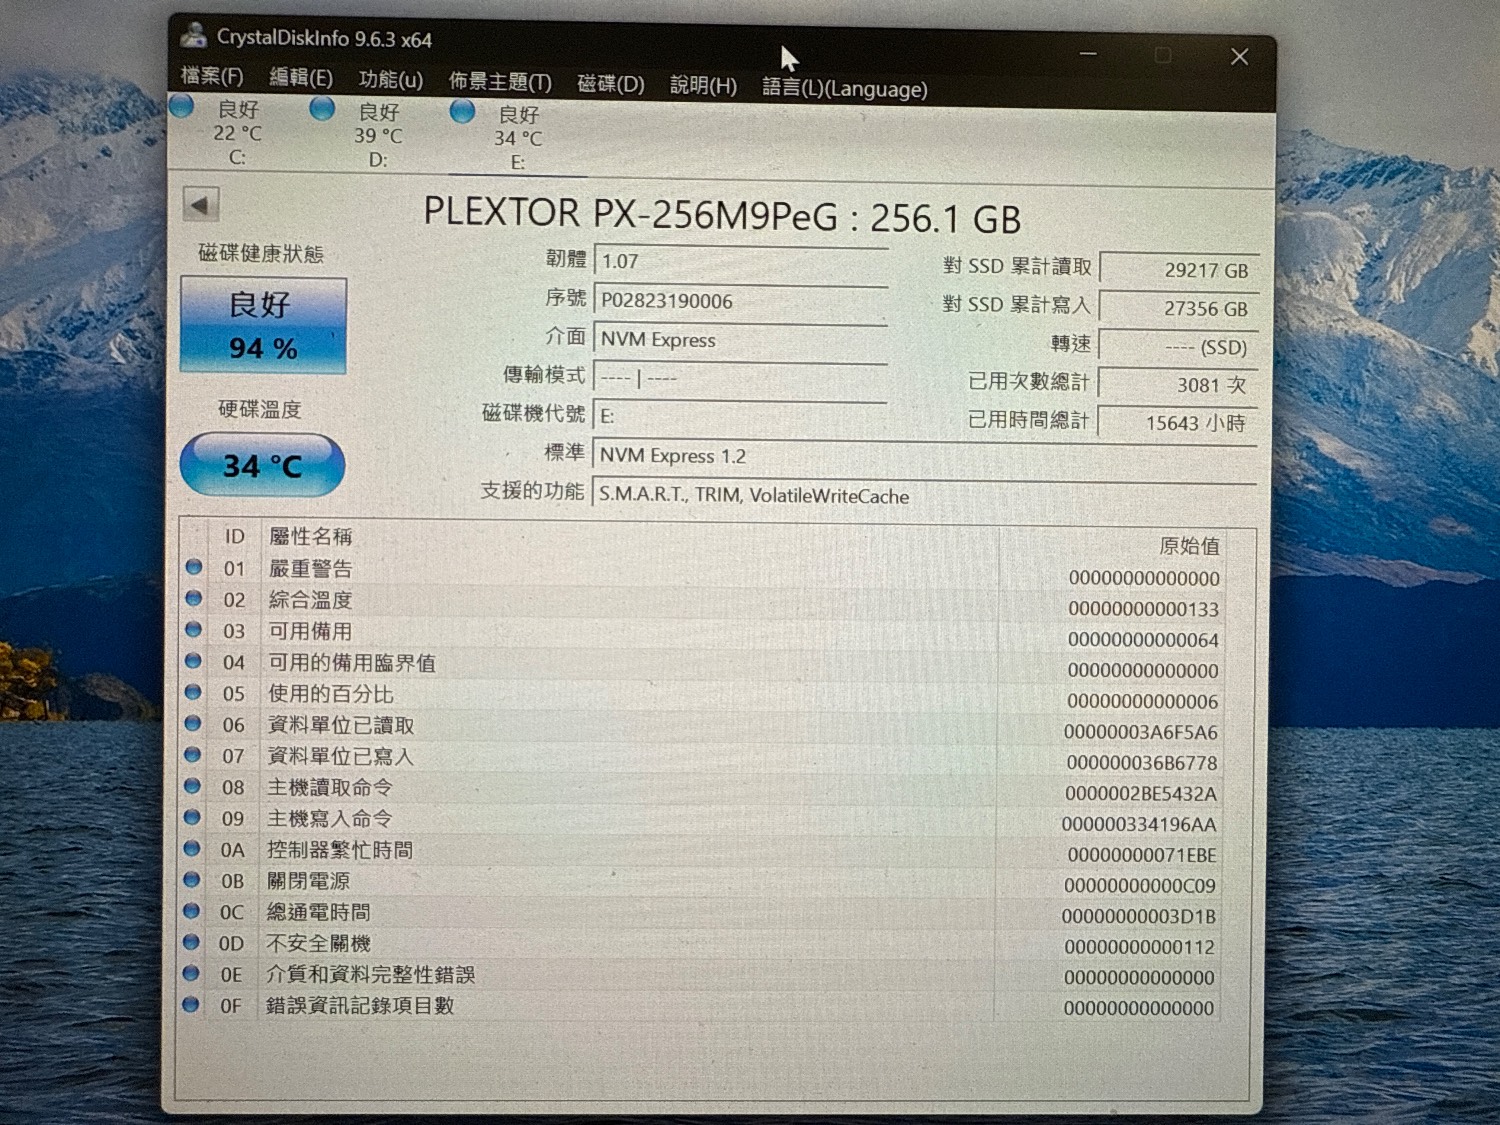
Task: Click the power on hours 15643 小時
Action: point(1179,423)
